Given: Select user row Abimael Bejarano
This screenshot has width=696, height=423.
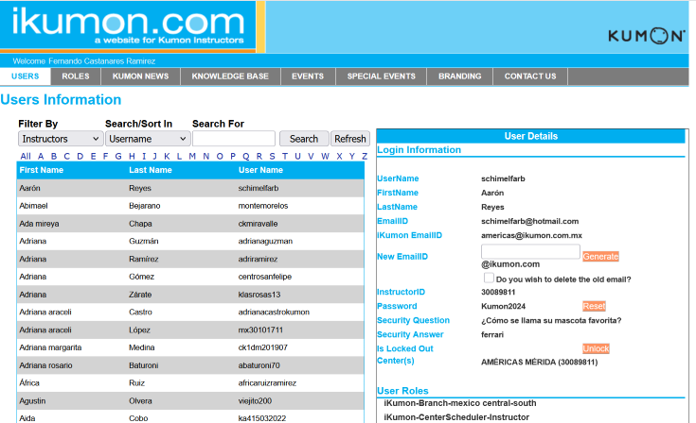Looking at the screenshot, I should (190, 206).
